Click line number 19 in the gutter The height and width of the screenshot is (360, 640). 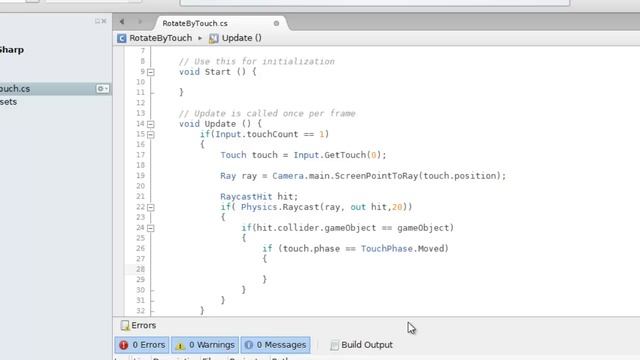[x=140, y=176]
